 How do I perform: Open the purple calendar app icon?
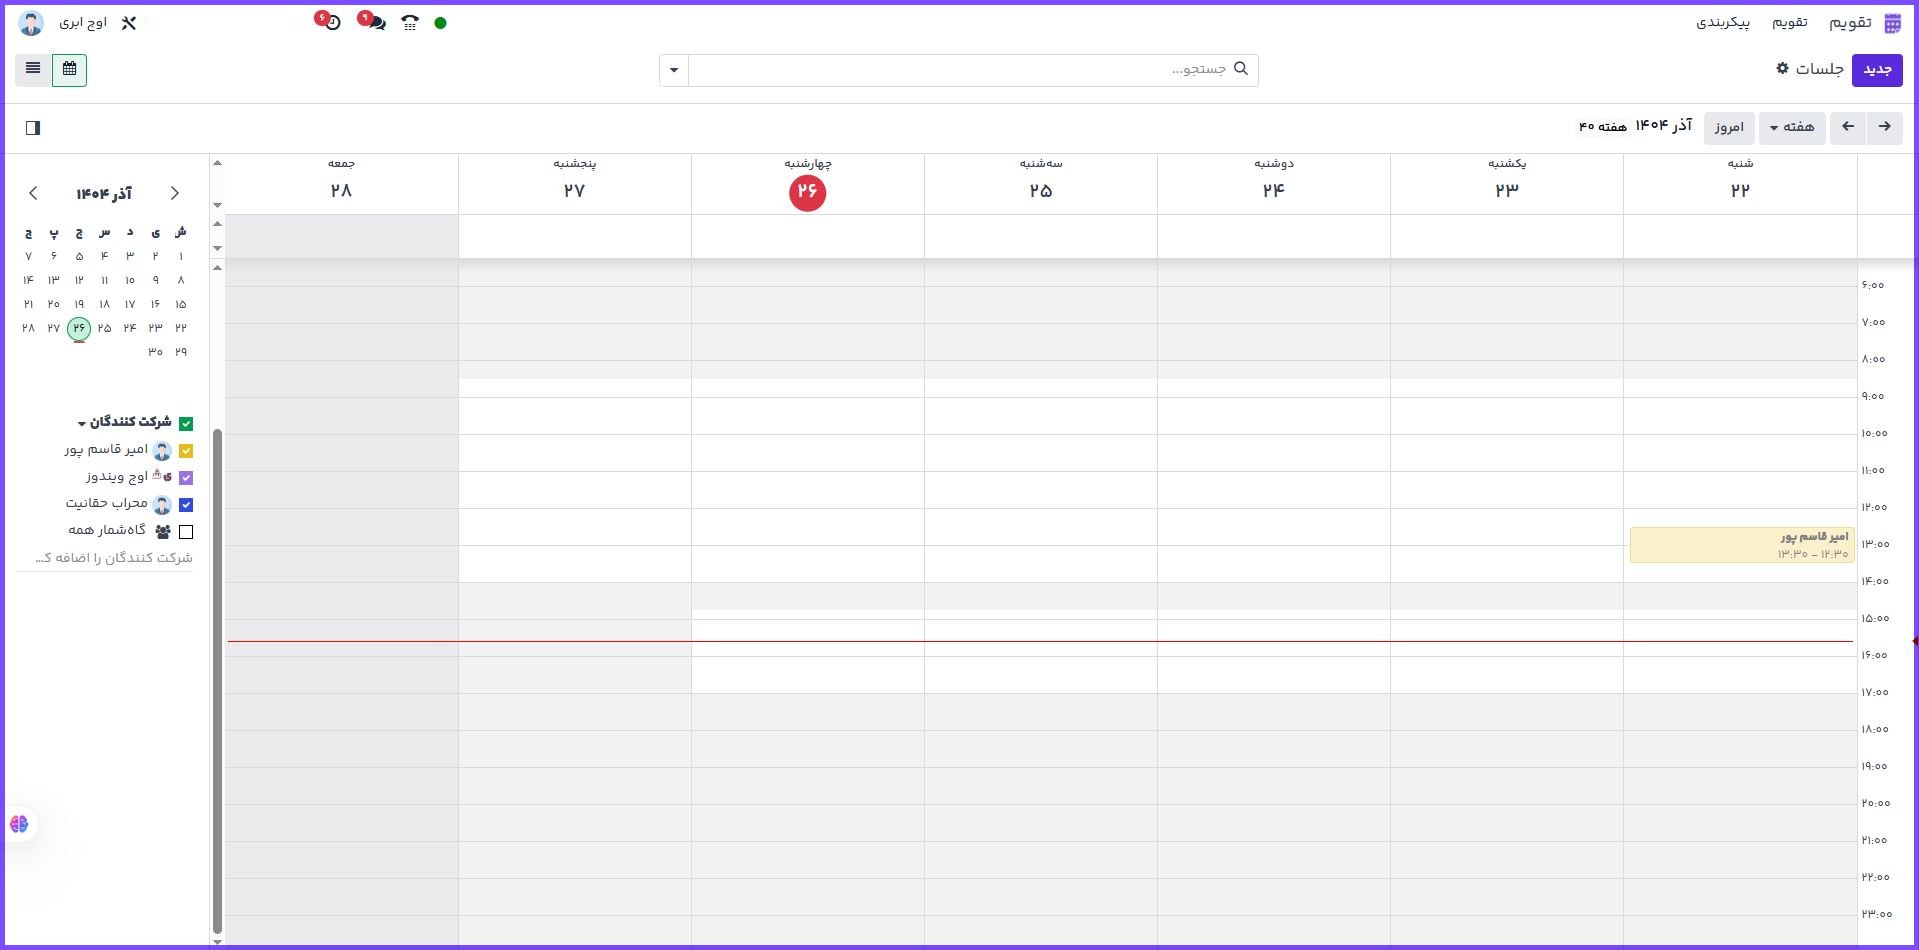click(1892, 23)
